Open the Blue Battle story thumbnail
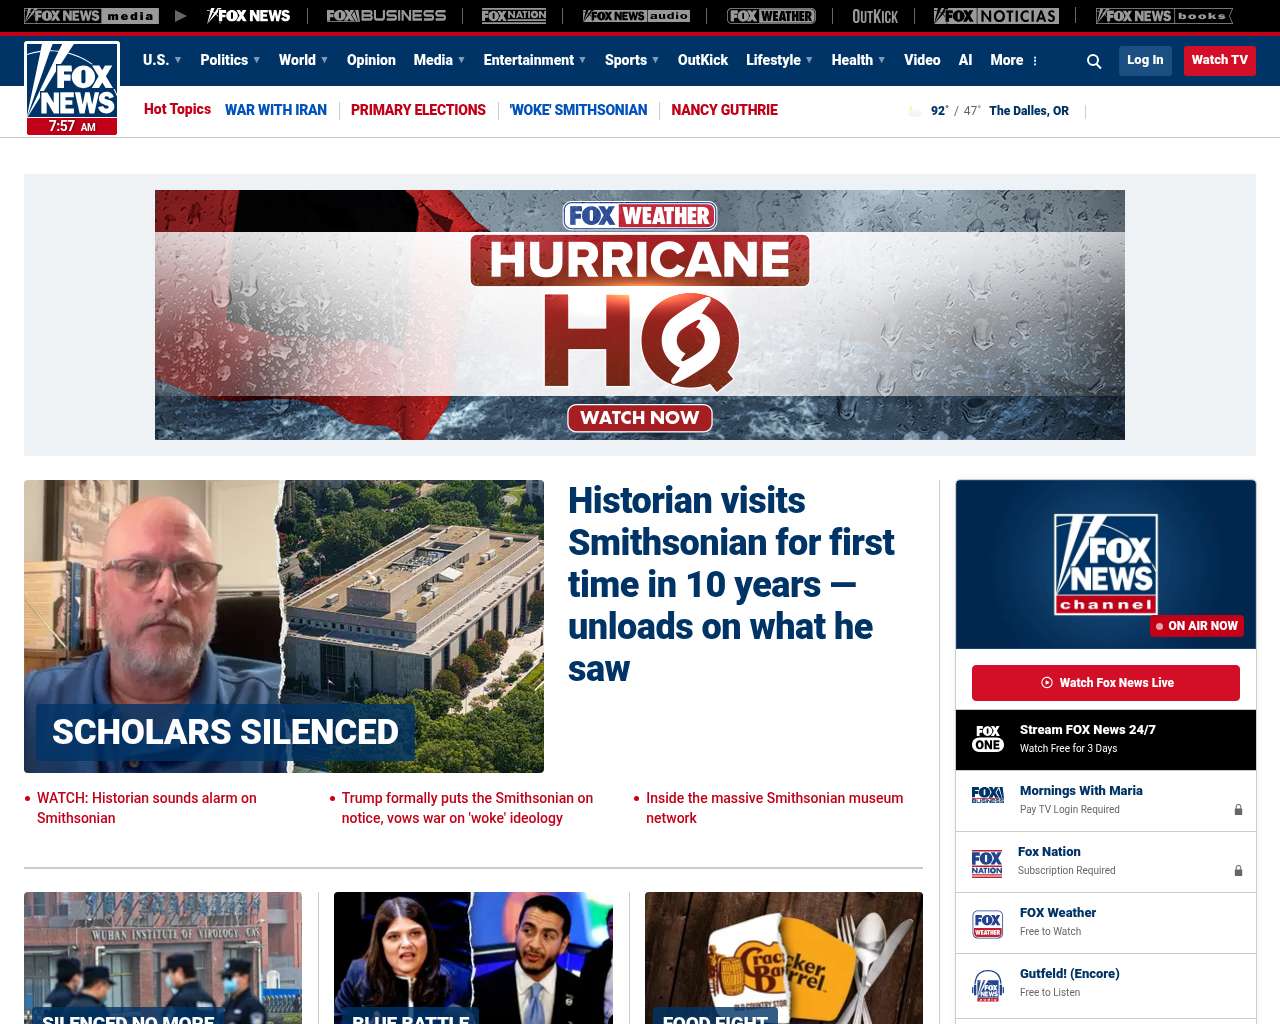The width and height of the screenshot is (1280, 1024). [x=473, y=958]
